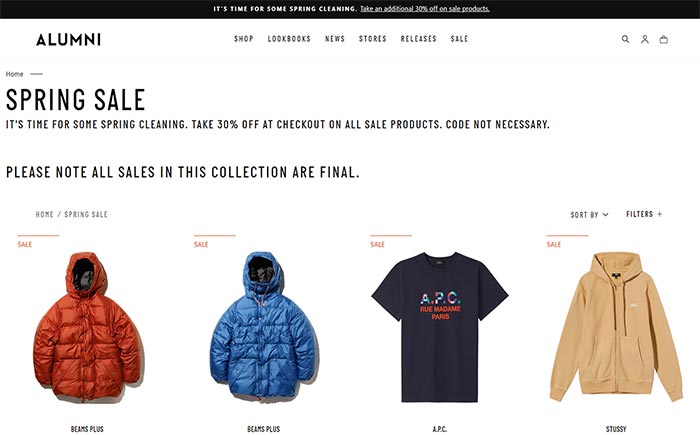The image size is (700, 435).
Task: Select Sale in the top navigation
Action: click(459, 39)
